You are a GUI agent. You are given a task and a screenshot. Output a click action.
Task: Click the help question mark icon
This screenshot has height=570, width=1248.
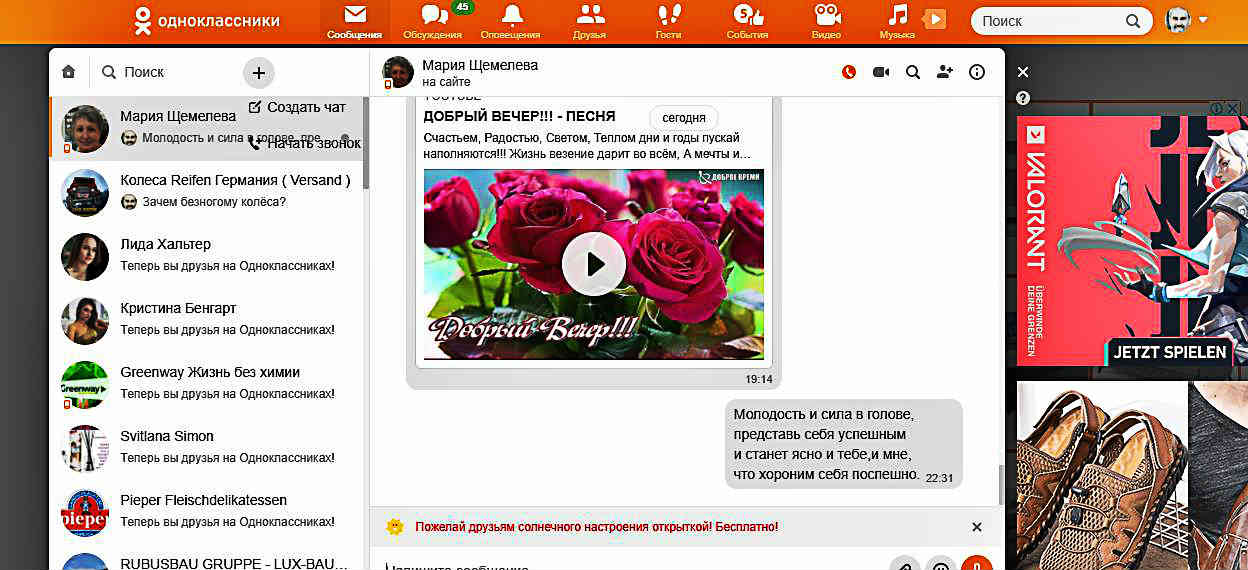click(x=1023, y=98)
